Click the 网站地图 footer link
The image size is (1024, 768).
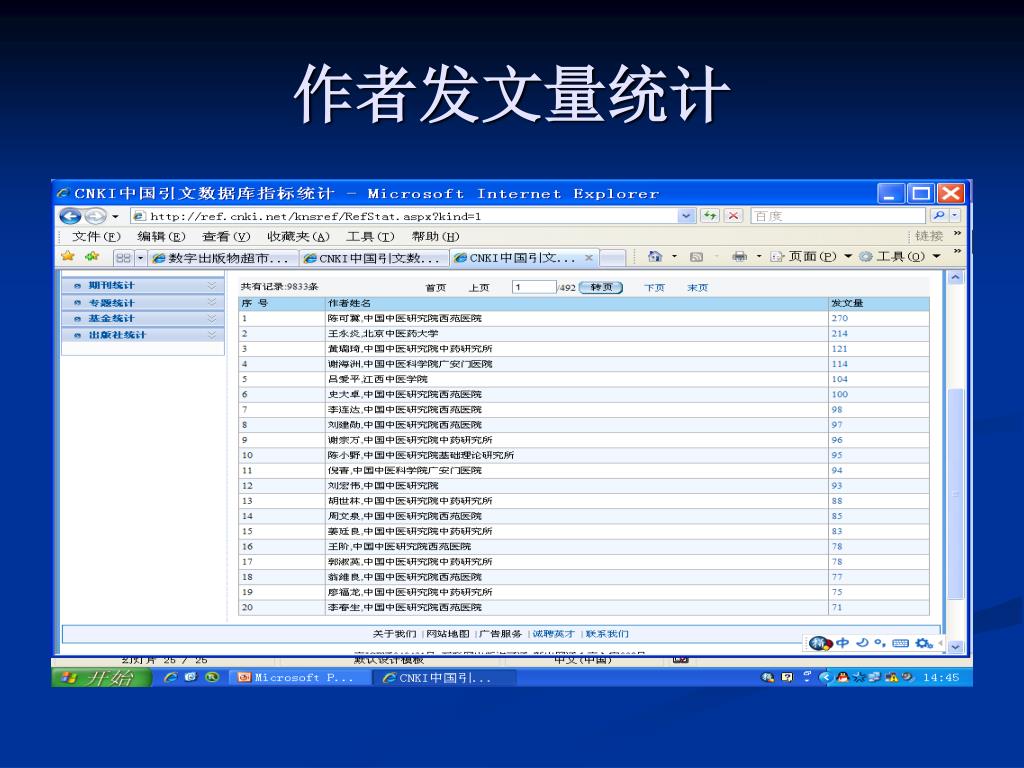[448, 634]
